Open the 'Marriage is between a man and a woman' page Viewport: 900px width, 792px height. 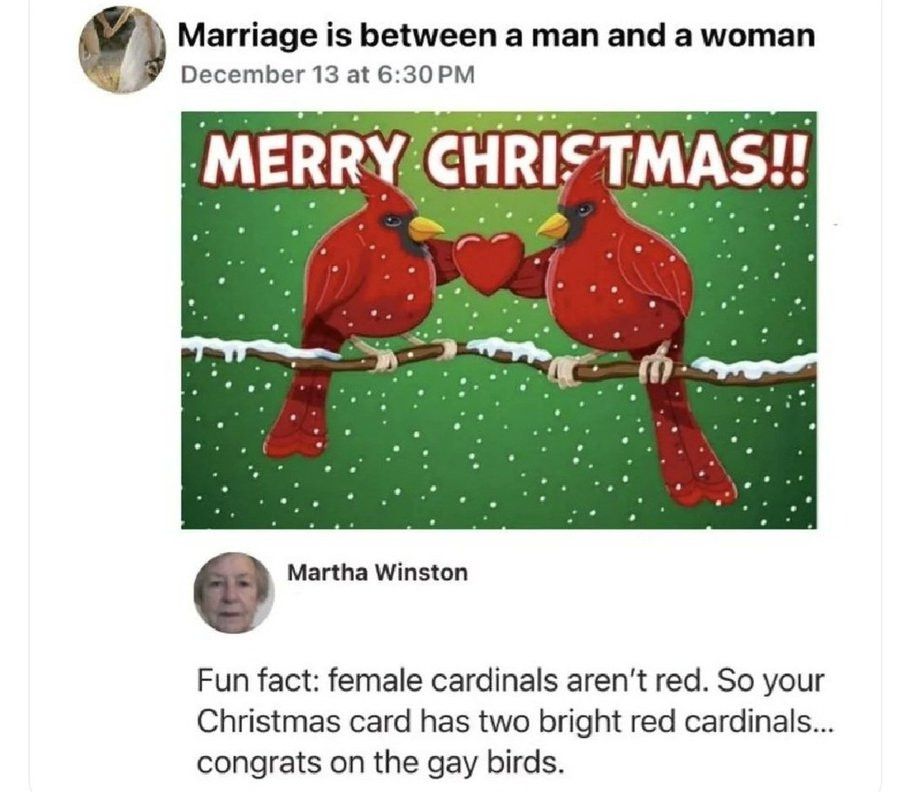[x=496, y=36]
